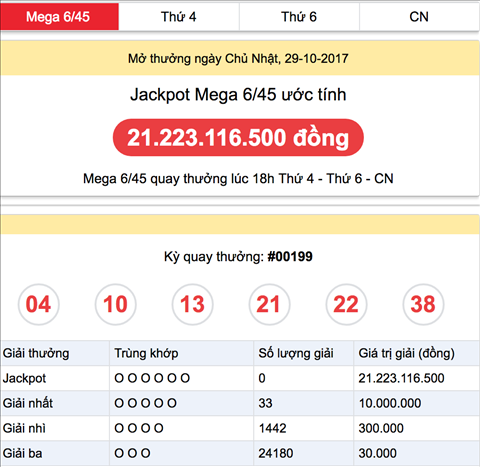Click the Jackpot prize value 21.223.116.500 in table
Screen dimensions: 480x467
click(401, 378)
